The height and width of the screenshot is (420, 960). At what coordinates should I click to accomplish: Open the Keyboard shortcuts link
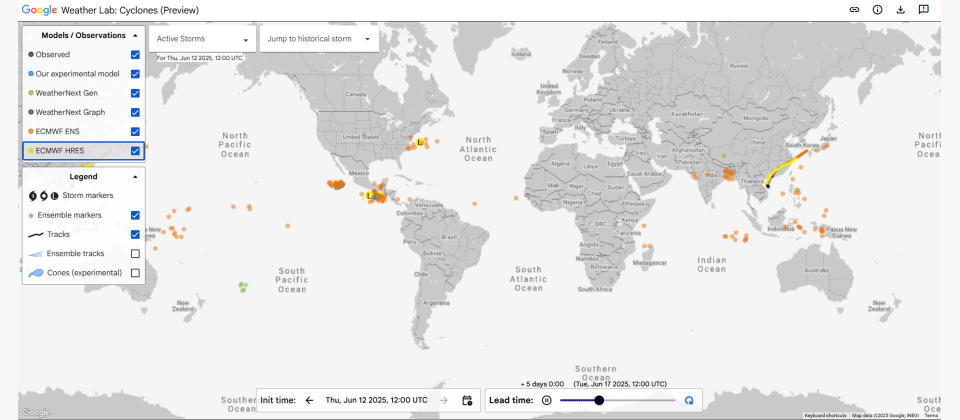pos(825,416)
